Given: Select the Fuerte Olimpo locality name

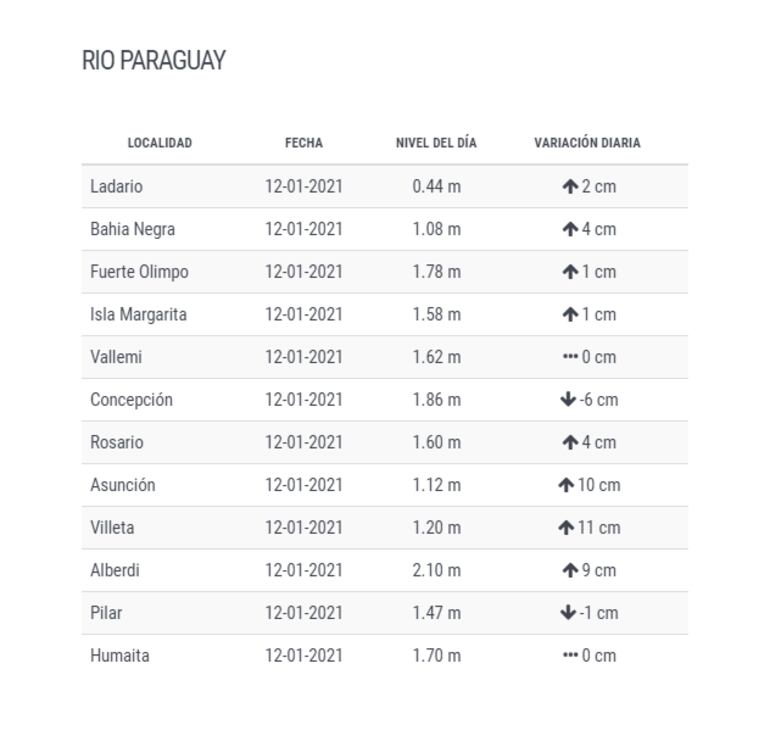Looking at the screenshot, I should pos(139,272).
